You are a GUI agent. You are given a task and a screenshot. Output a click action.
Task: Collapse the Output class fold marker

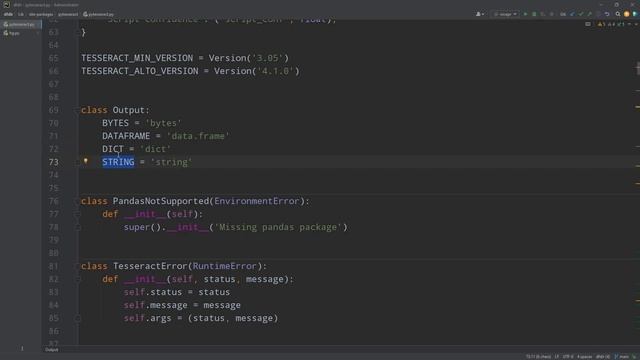coord(77,110)
